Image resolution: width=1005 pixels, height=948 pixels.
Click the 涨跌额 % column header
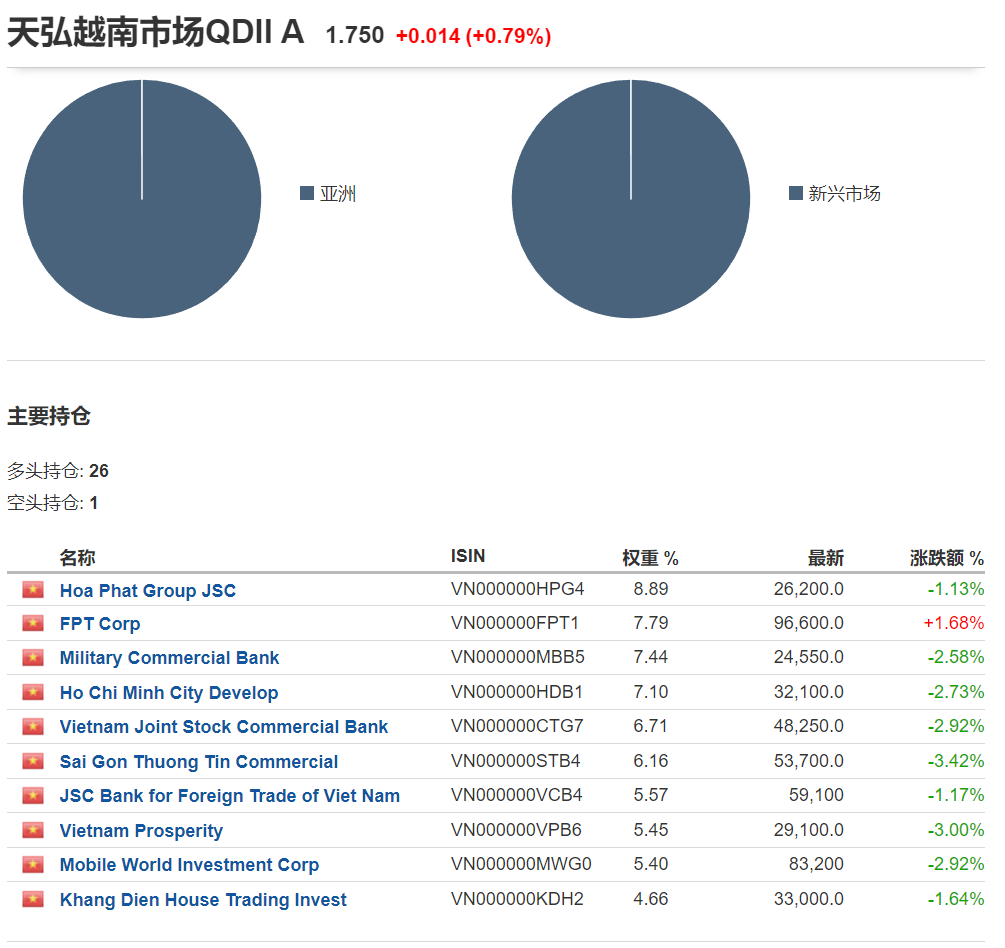947,558
